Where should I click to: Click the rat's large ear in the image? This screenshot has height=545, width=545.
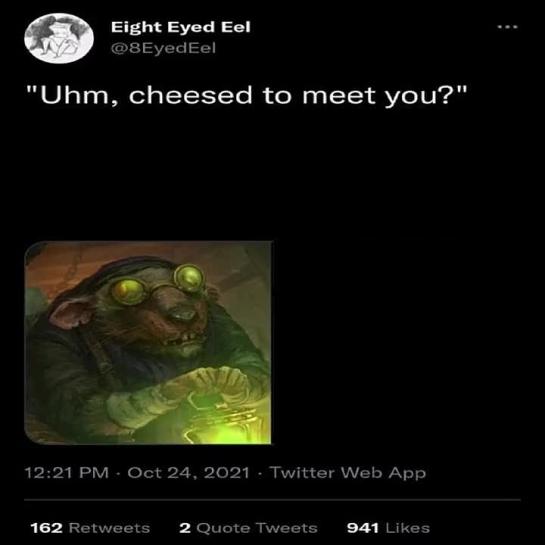[71, 313]
